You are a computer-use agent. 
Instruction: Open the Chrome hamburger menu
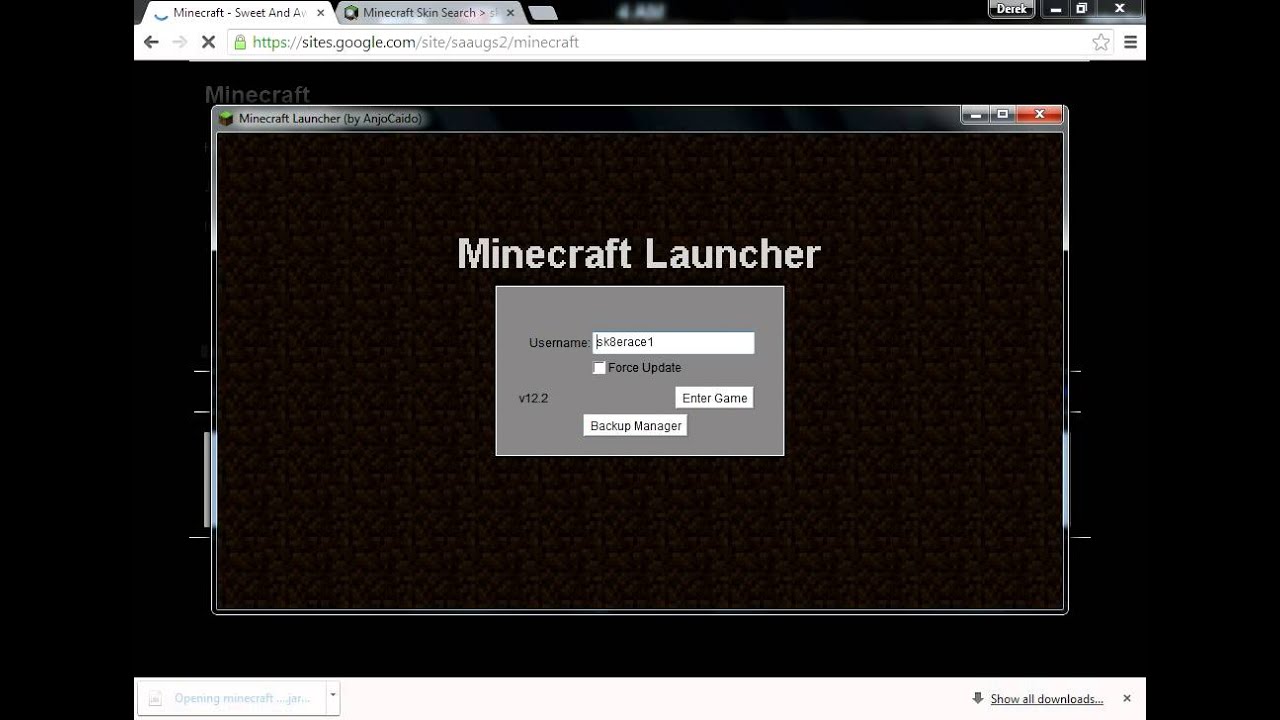(1131, 42)
